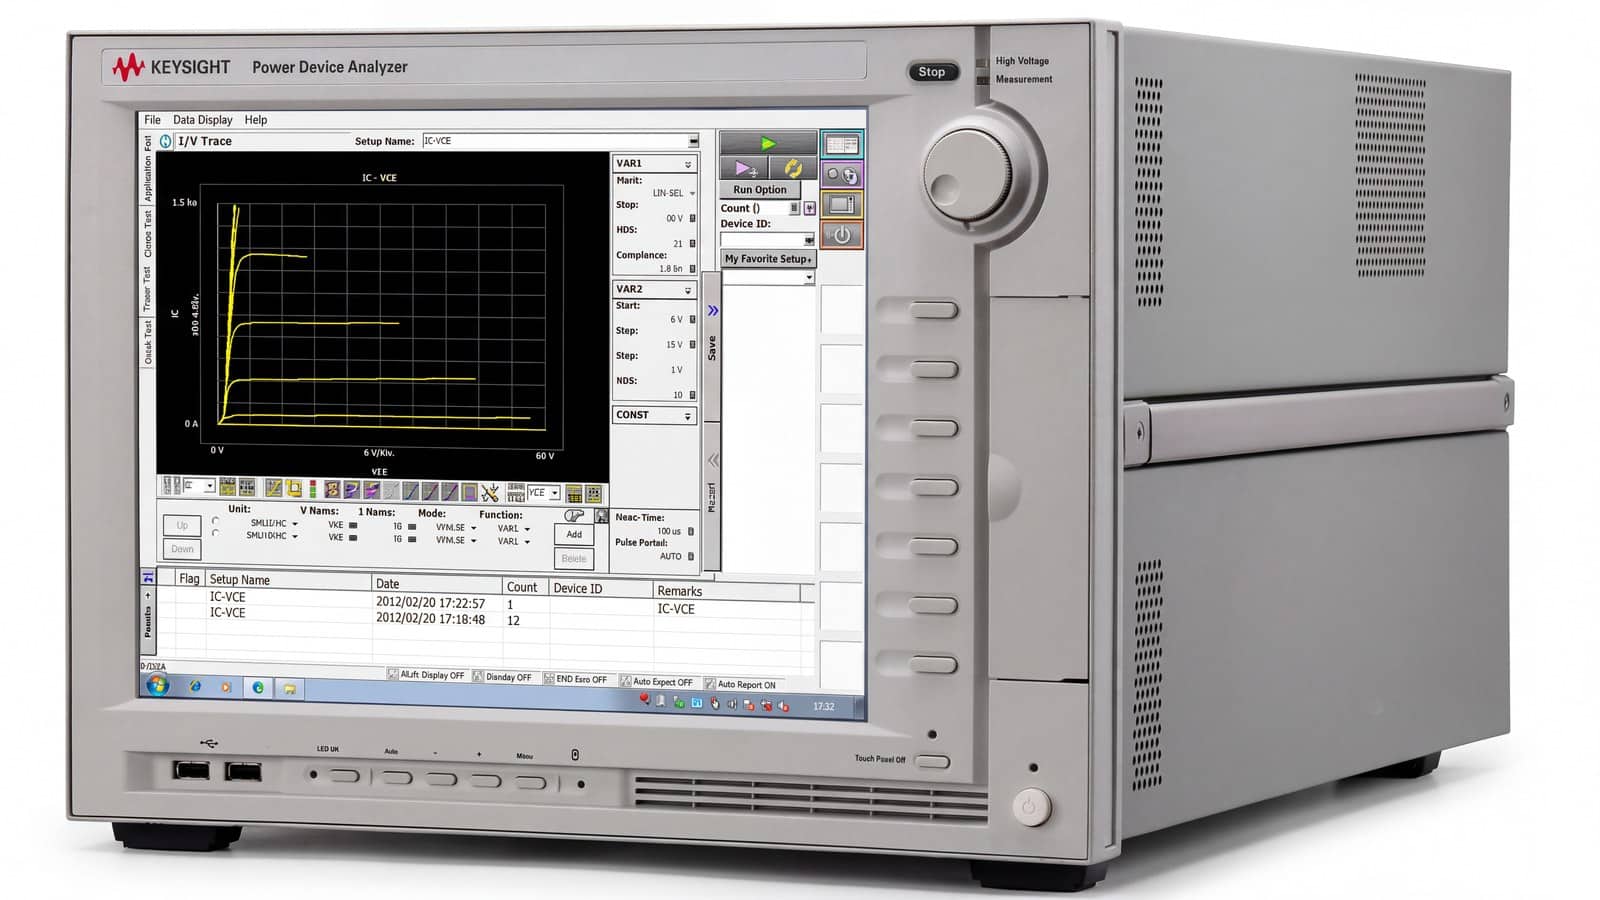Toggle the Display OFF status bar item
This screenshot has width=1600, height=900.
coord(426,675)
